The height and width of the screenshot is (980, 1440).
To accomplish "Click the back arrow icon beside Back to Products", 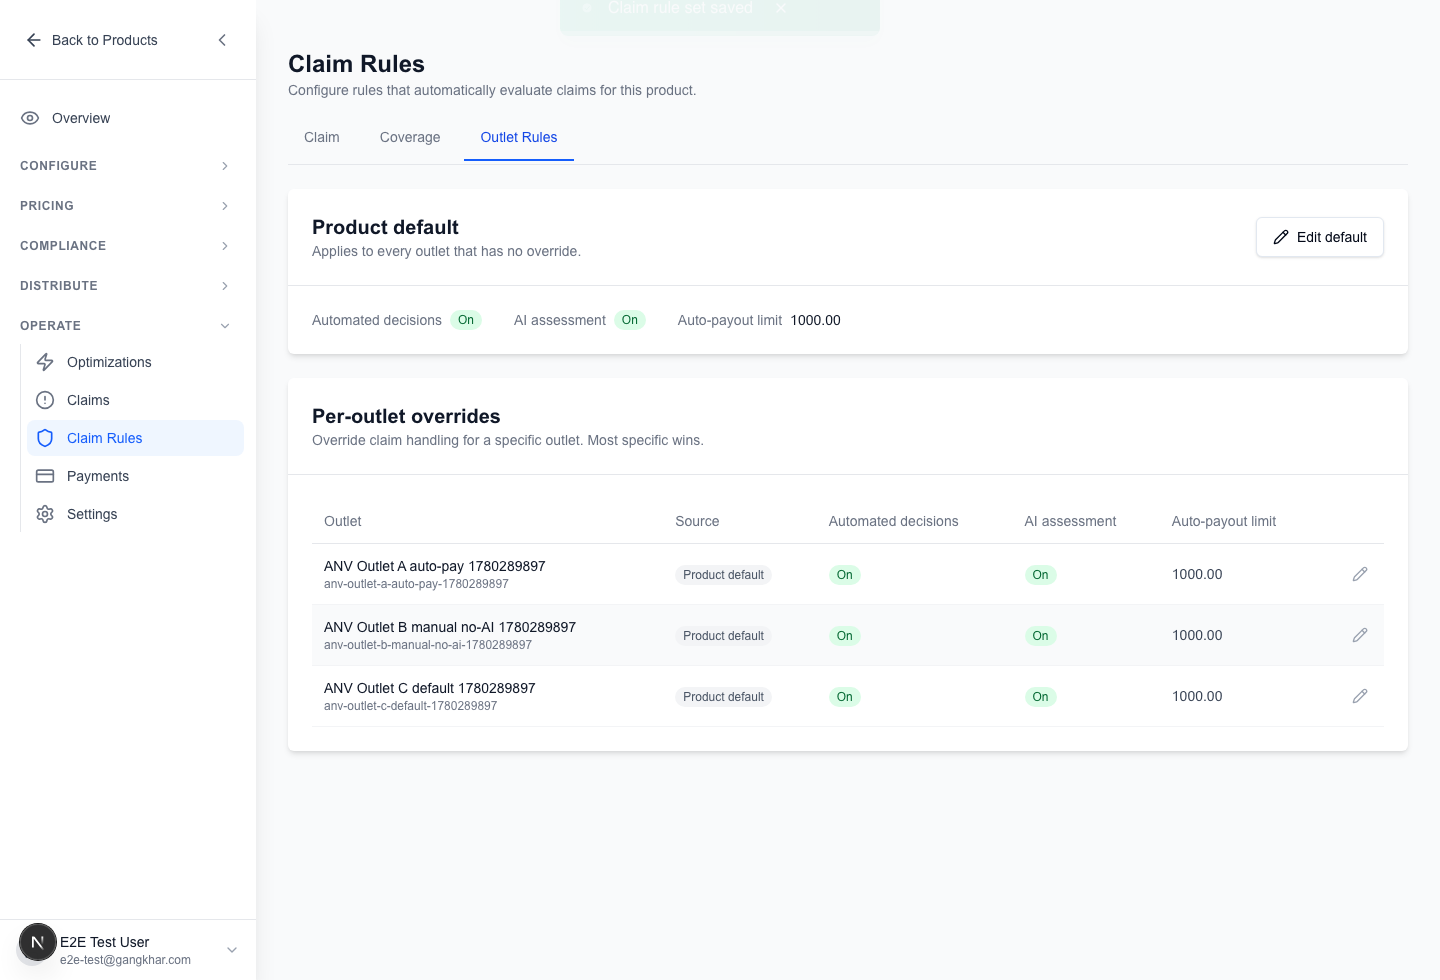I will (x=34, y=40).
